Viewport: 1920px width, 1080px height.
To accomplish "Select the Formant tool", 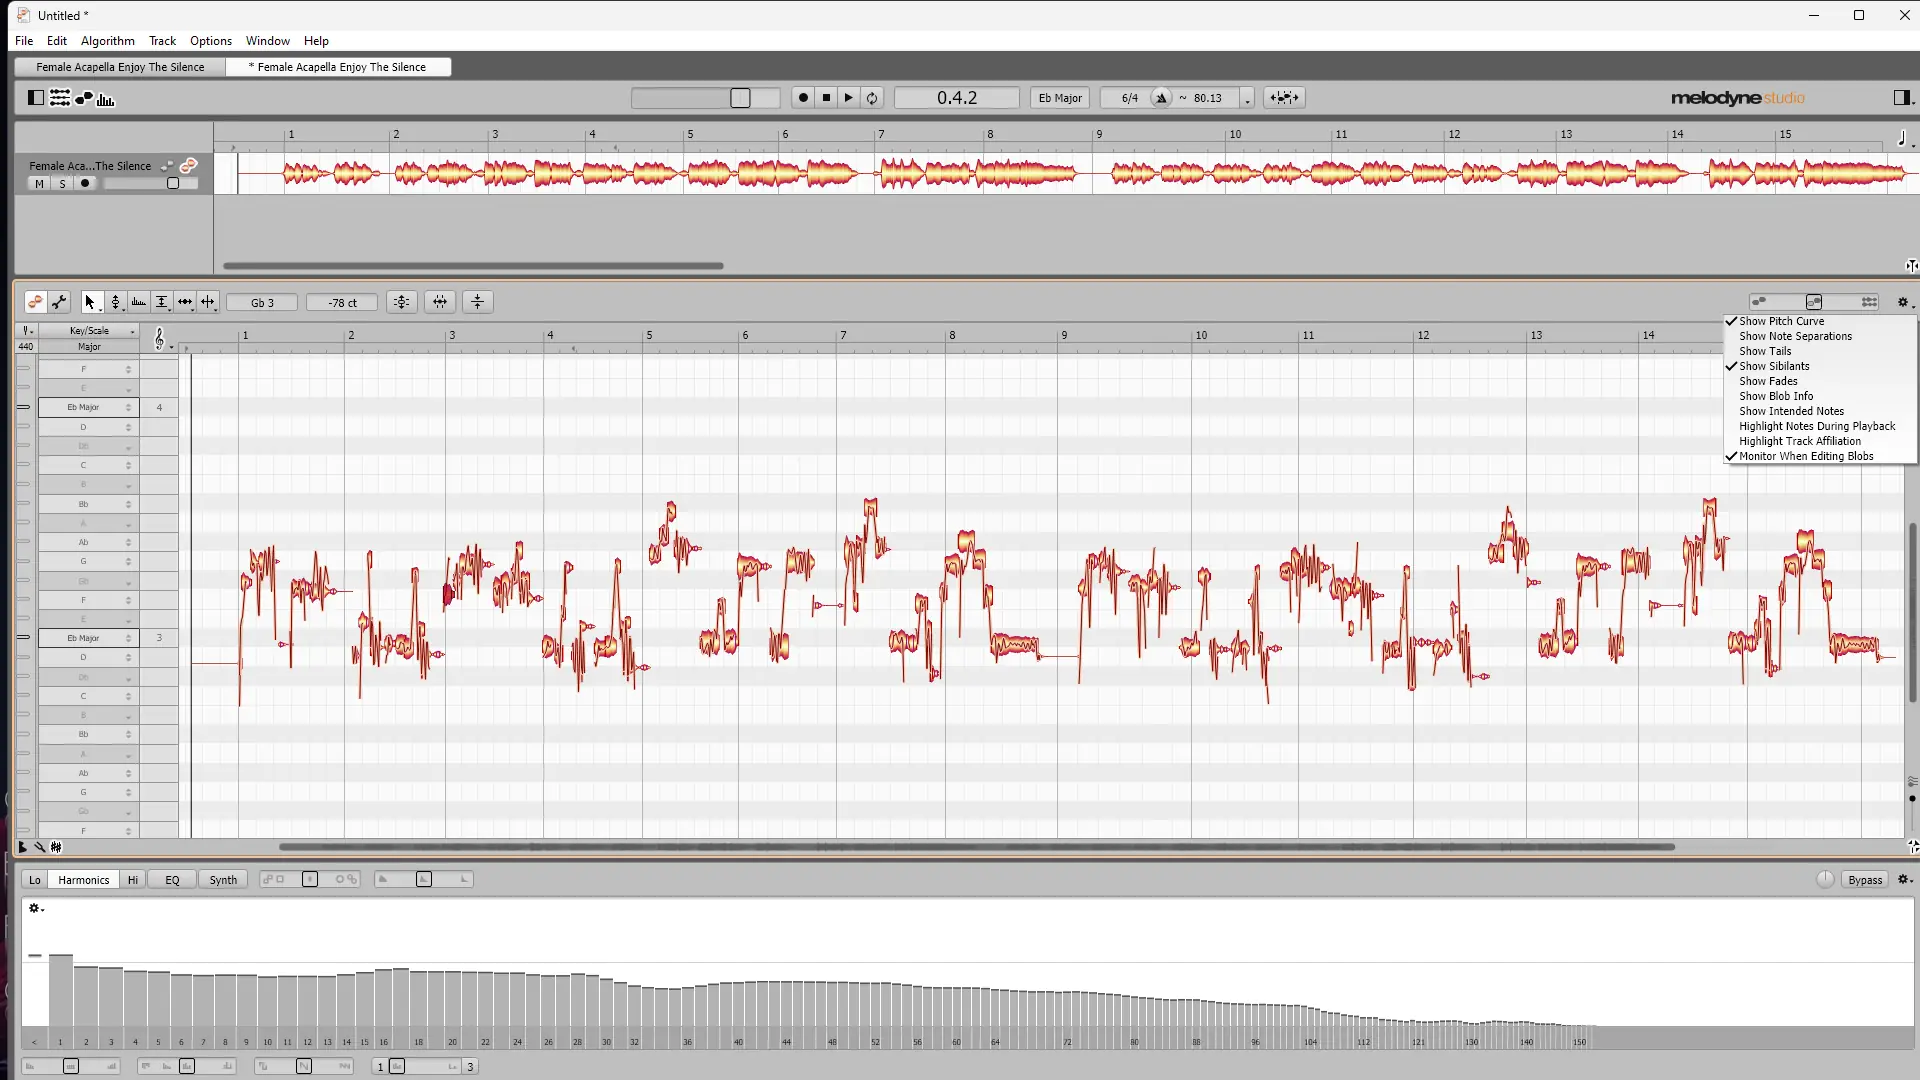I will [x=162, y=302].
